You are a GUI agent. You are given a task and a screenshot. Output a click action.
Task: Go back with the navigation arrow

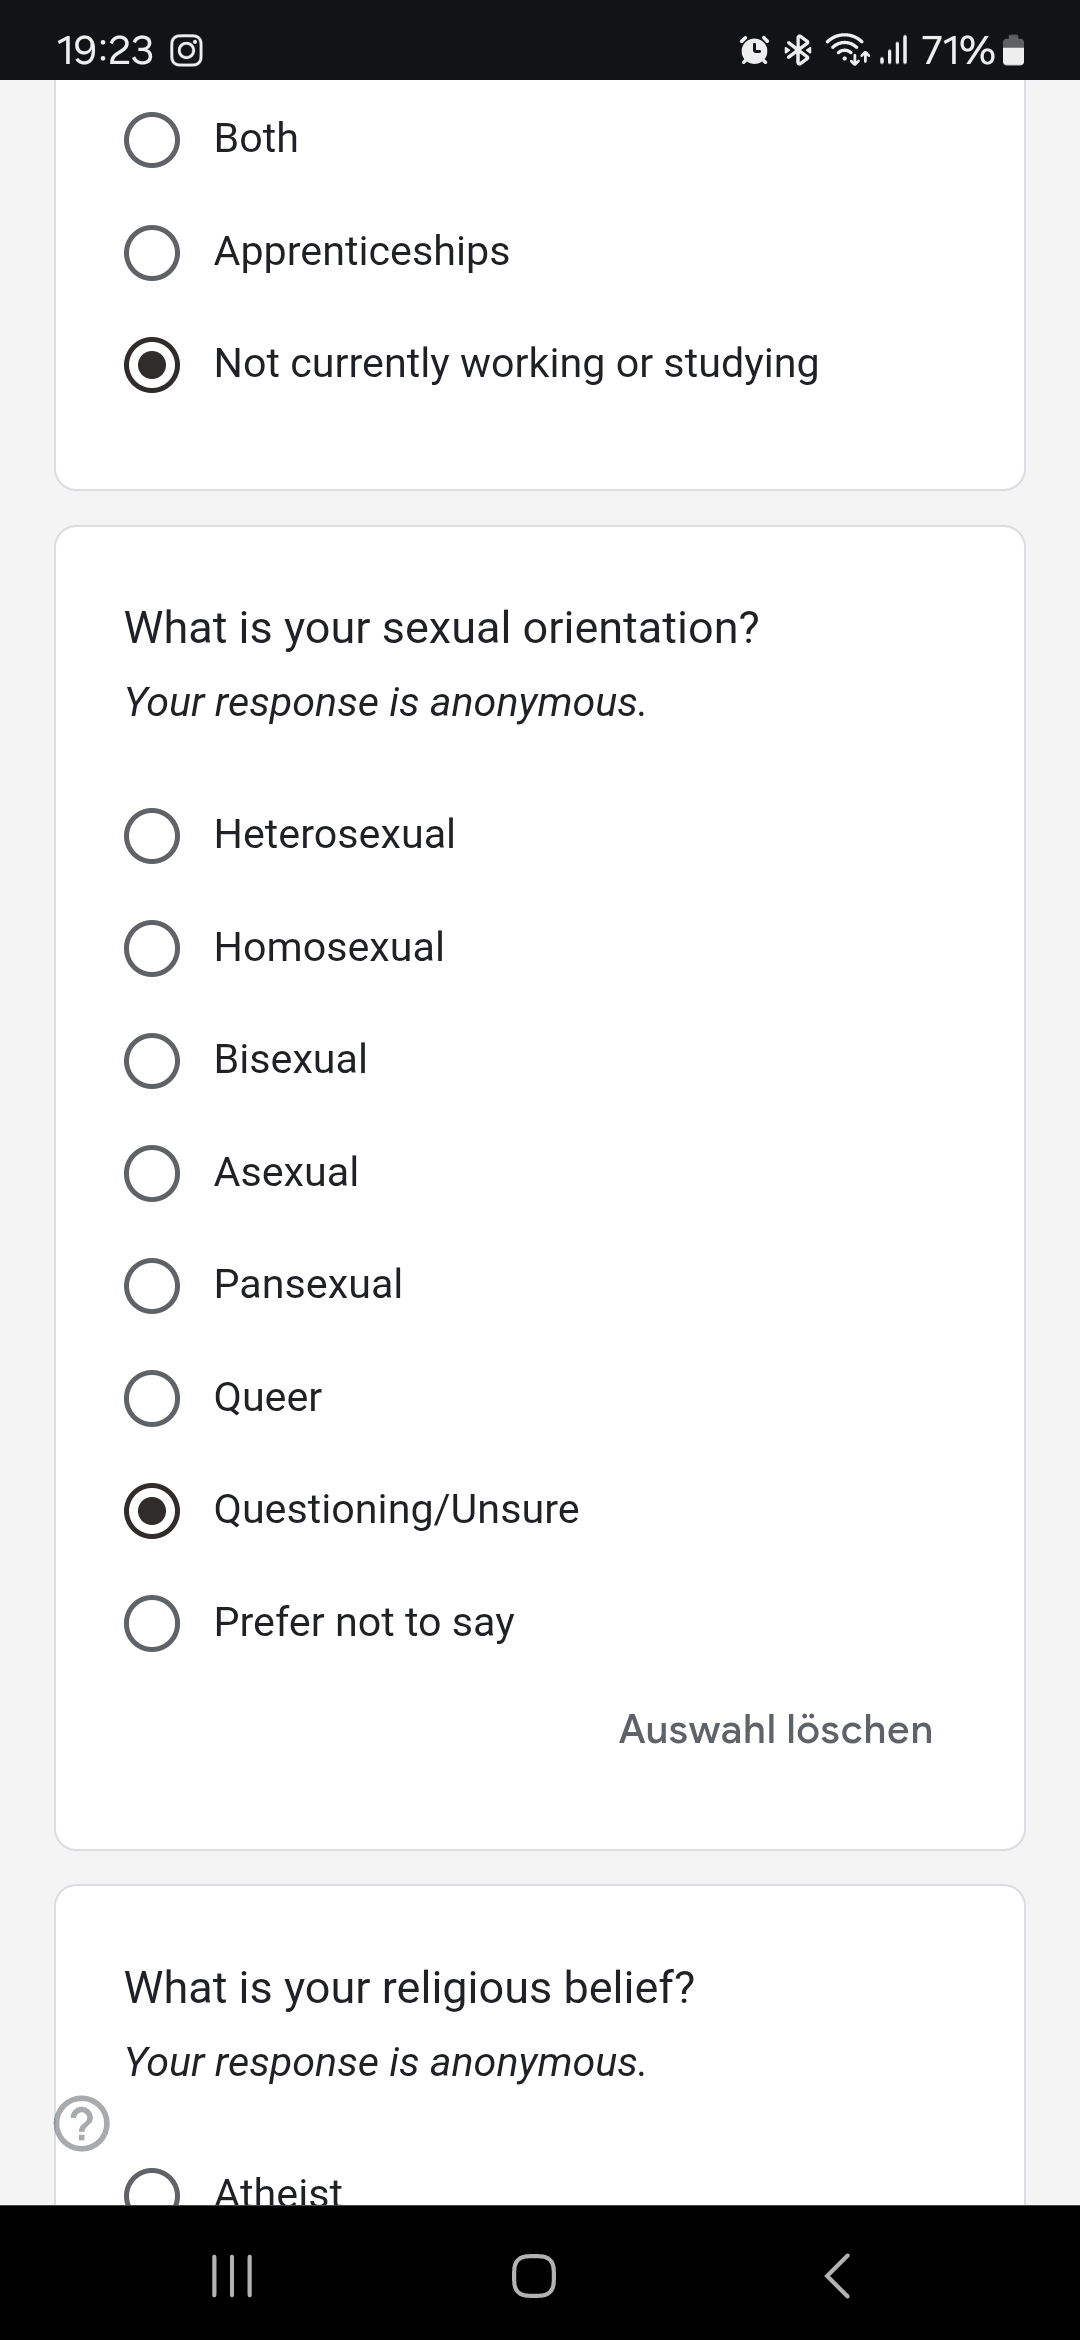coord(838,2276)
